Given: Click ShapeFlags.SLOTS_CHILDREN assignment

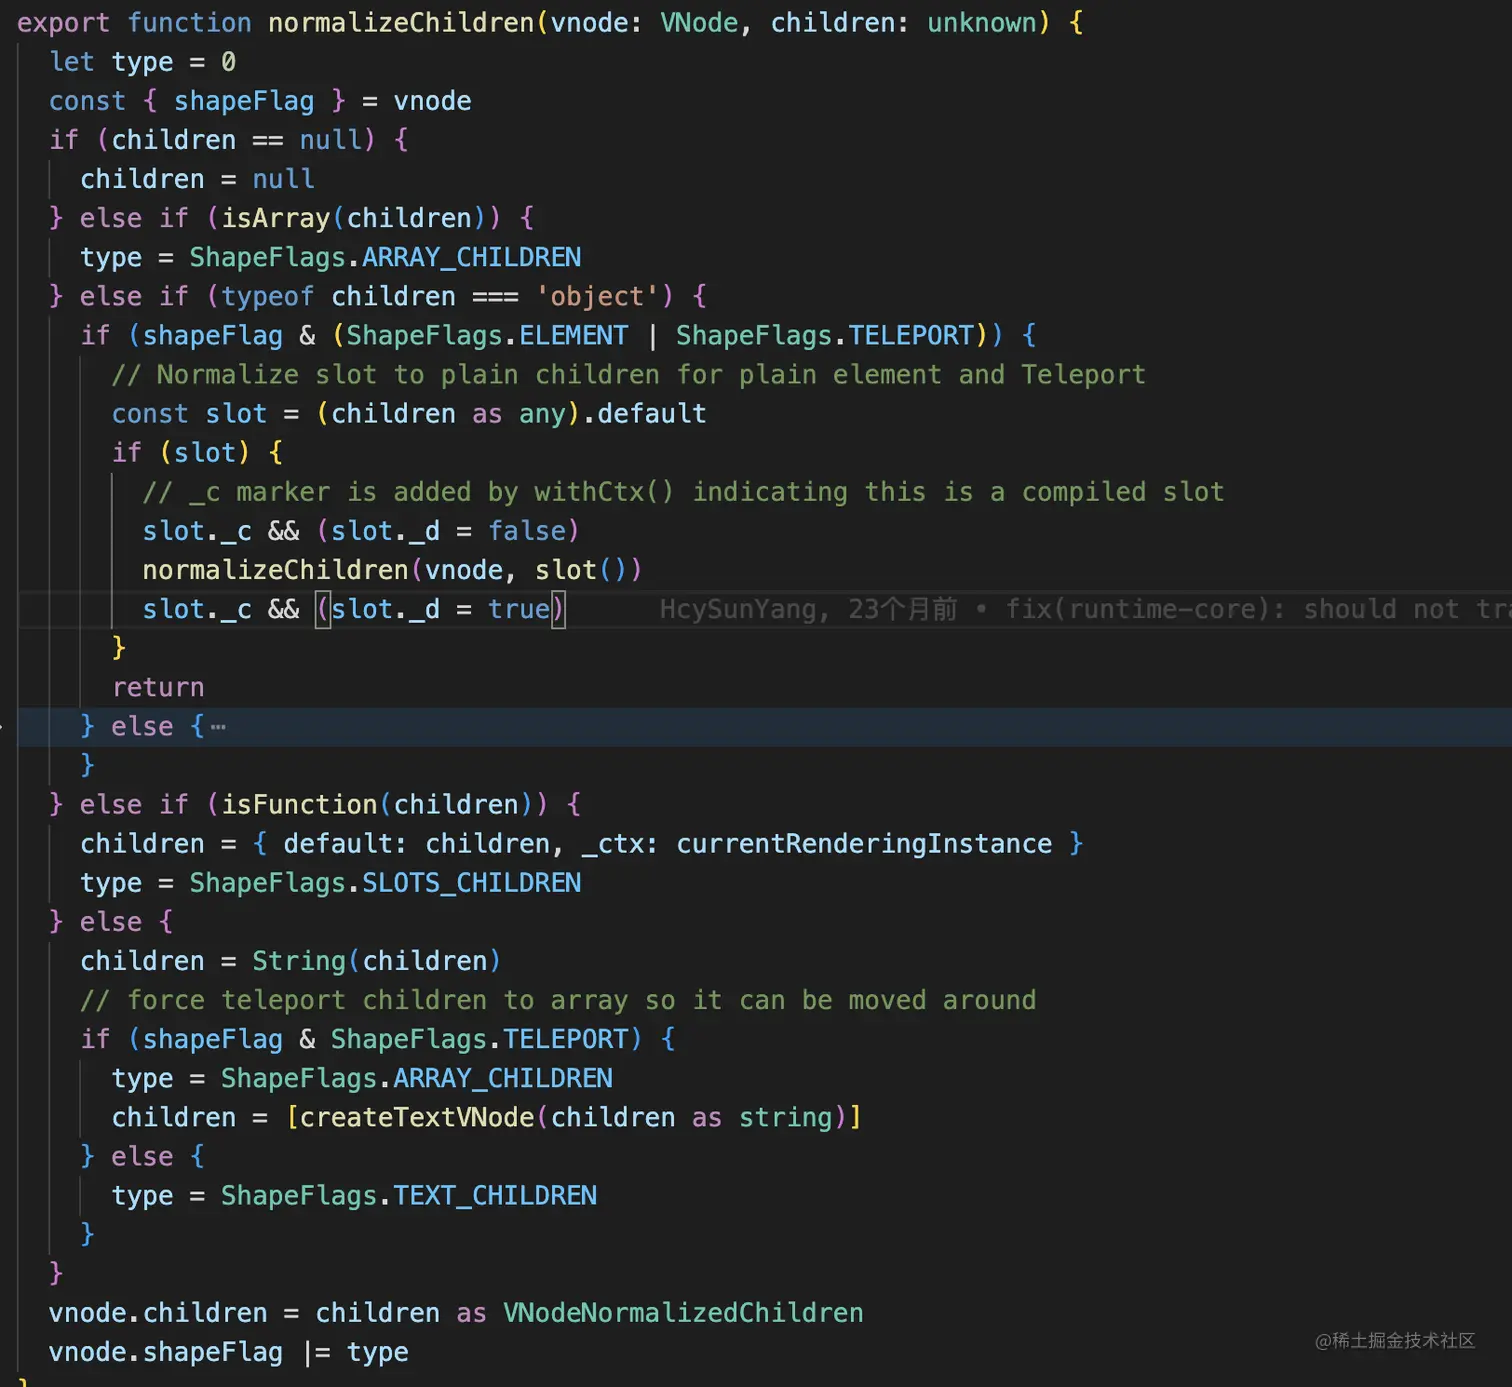Looking at the screenshot, I should coord(385,882).
